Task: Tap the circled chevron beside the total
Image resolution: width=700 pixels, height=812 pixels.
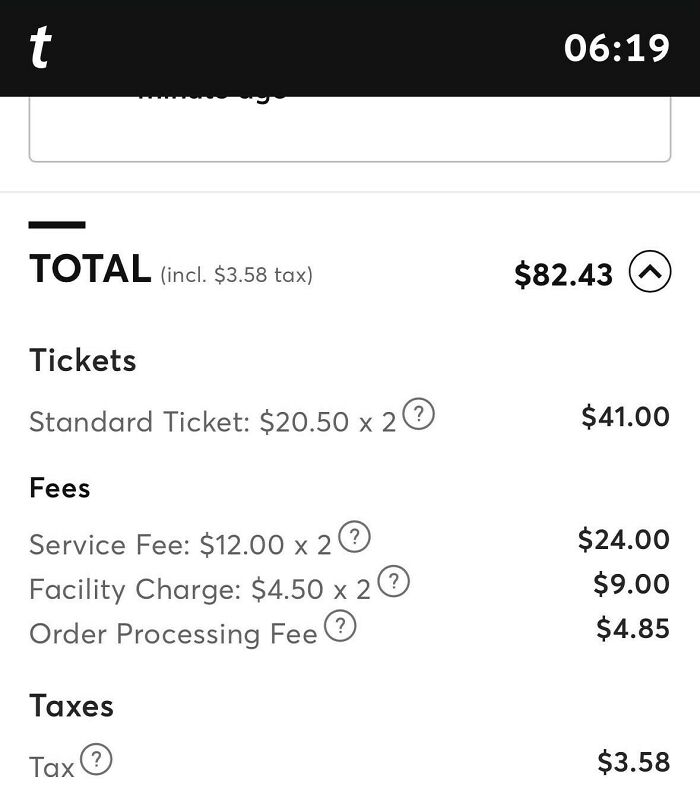Action: point(650,273)
